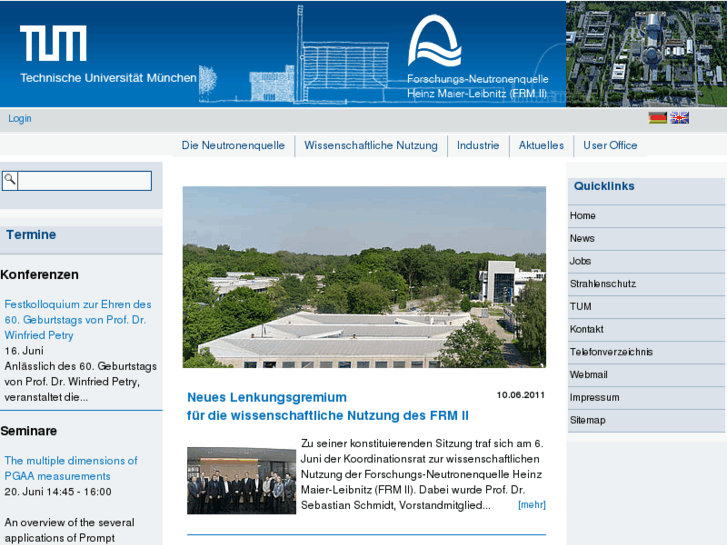The image size is (727, 545).
Task: Open the Login link
Action: click(20, 118)
